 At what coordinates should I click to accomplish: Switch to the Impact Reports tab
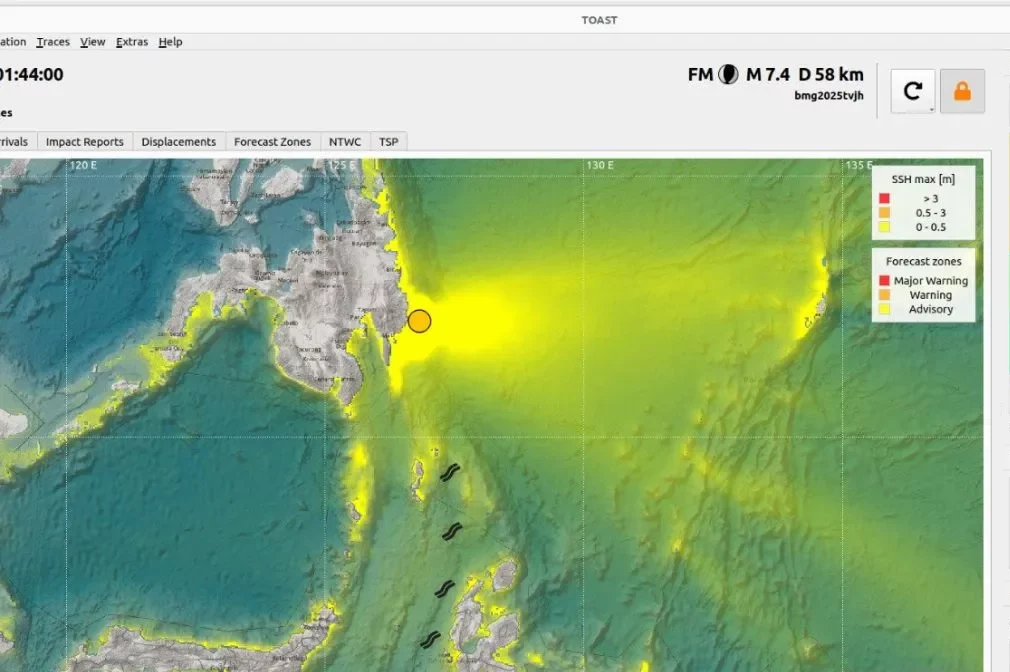click(x=85, y=142)
